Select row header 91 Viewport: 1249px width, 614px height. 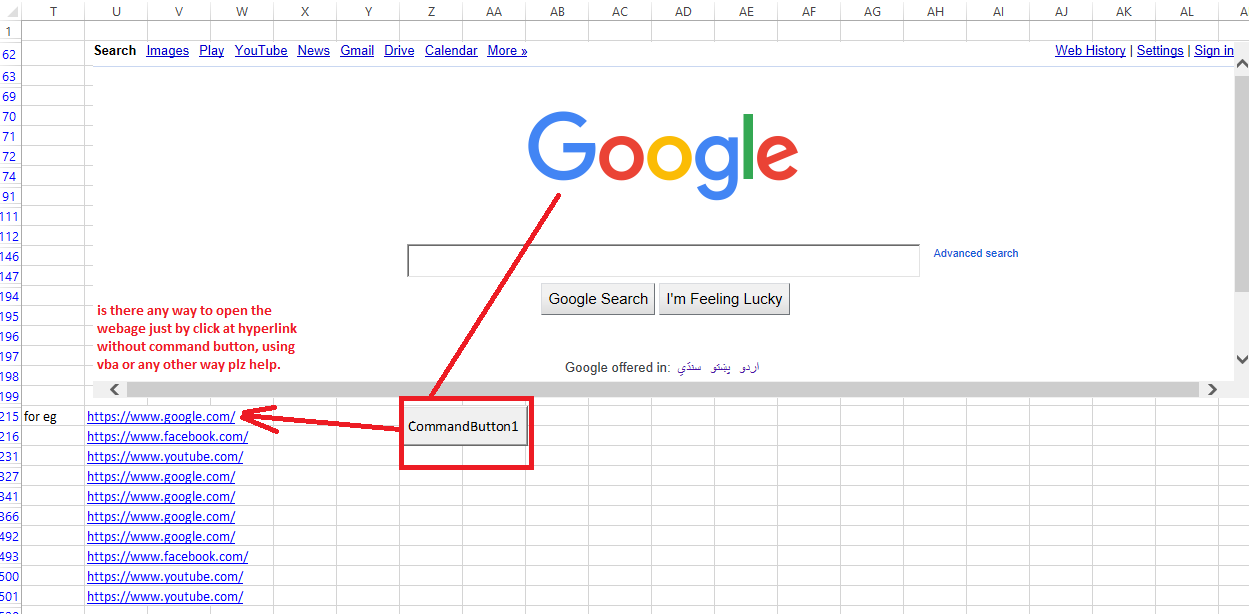[x=10, y=197]
